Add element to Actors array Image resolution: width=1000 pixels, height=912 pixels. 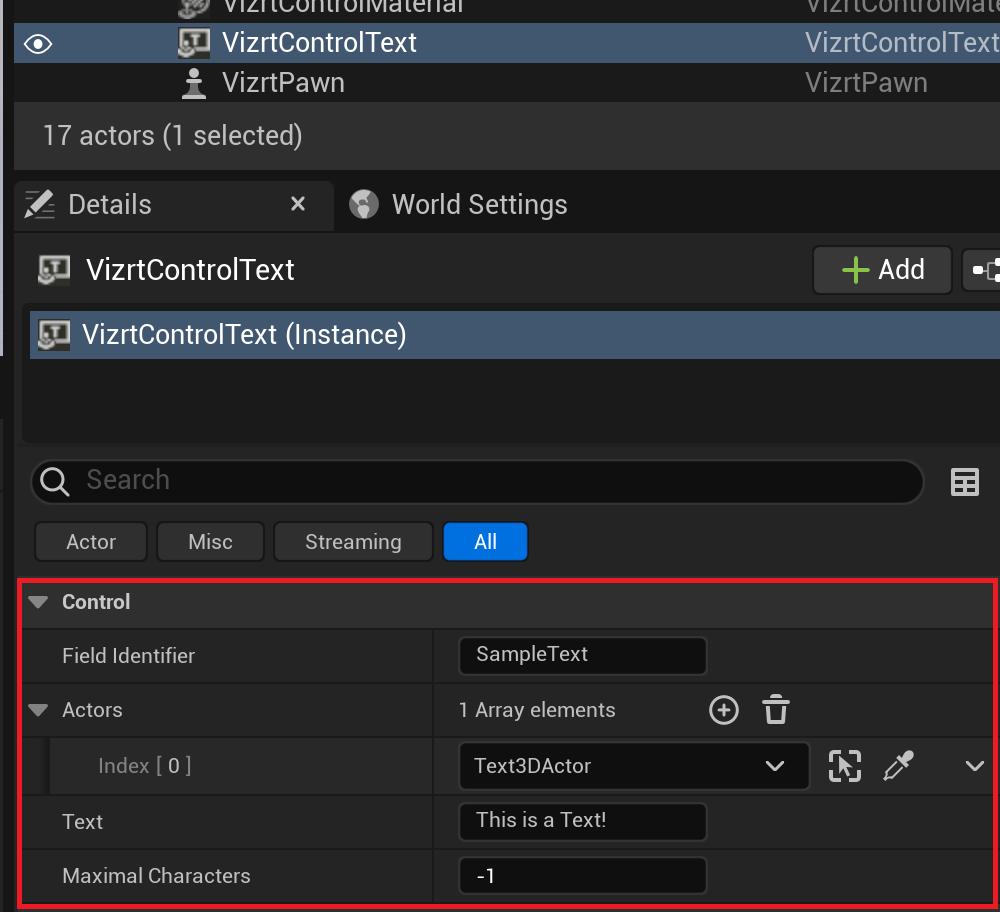click(723, 710)
